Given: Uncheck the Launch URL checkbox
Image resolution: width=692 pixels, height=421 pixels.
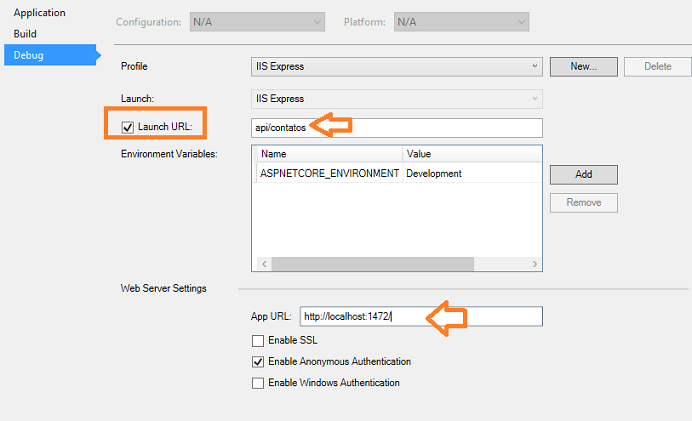Looking at the screenshot, I should pyautogui.click(x=128, y=128).
